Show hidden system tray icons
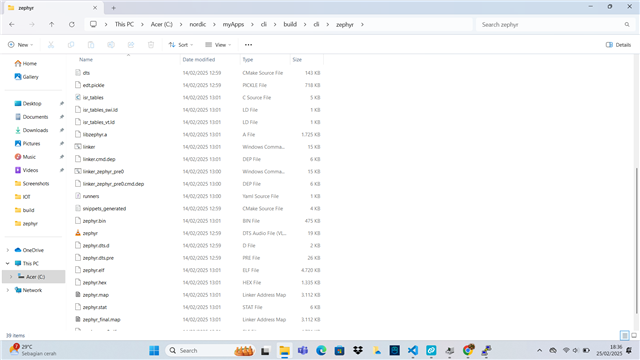The height and width of the screenshot is (360, 640). coord(540,350)
